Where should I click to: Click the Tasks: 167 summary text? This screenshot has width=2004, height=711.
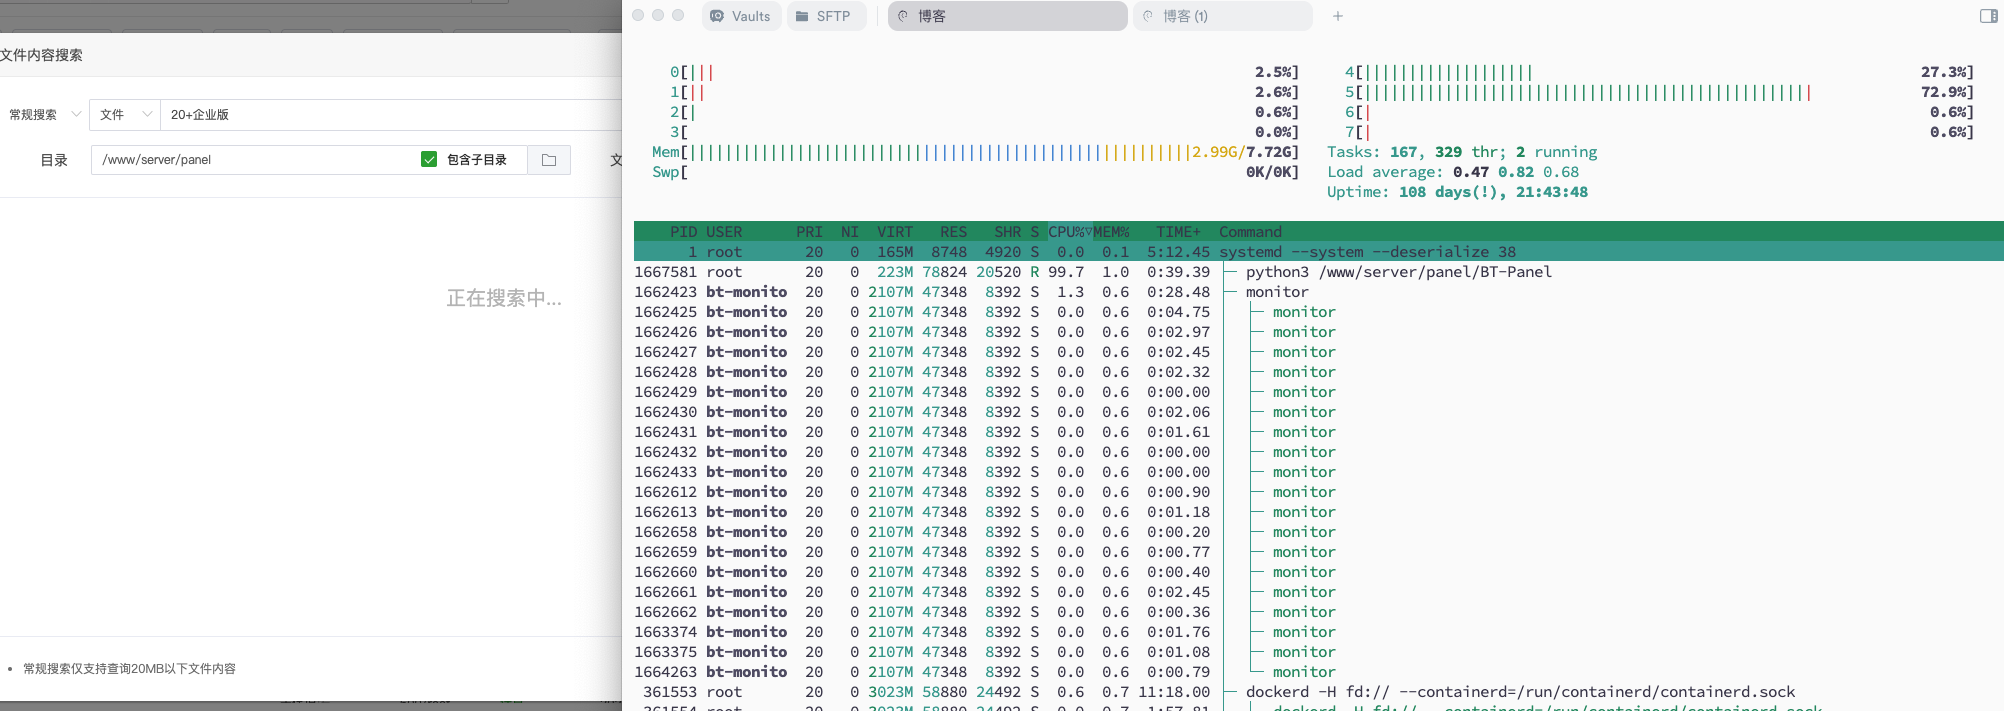pos(1462,152)
